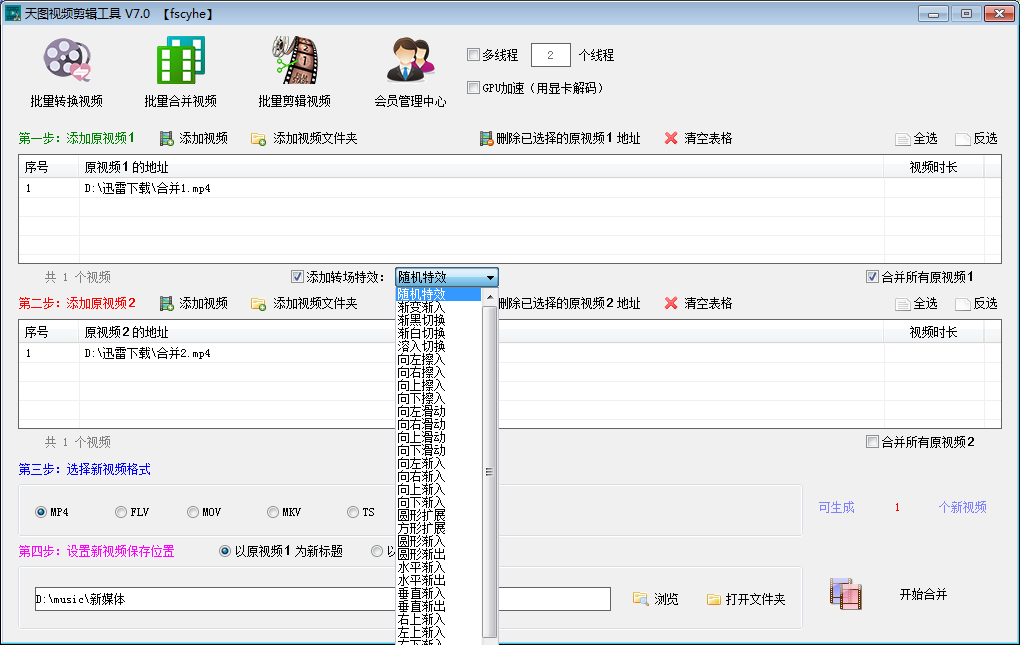Click the 浏览 browse folder icon
1020x645 pixels.
[641, 599]
